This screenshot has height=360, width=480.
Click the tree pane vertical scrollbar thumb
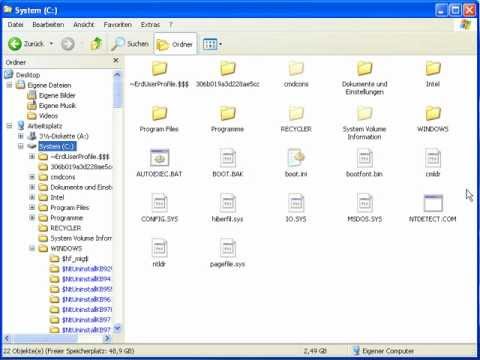pyautogui.click(x=117, y=94)
